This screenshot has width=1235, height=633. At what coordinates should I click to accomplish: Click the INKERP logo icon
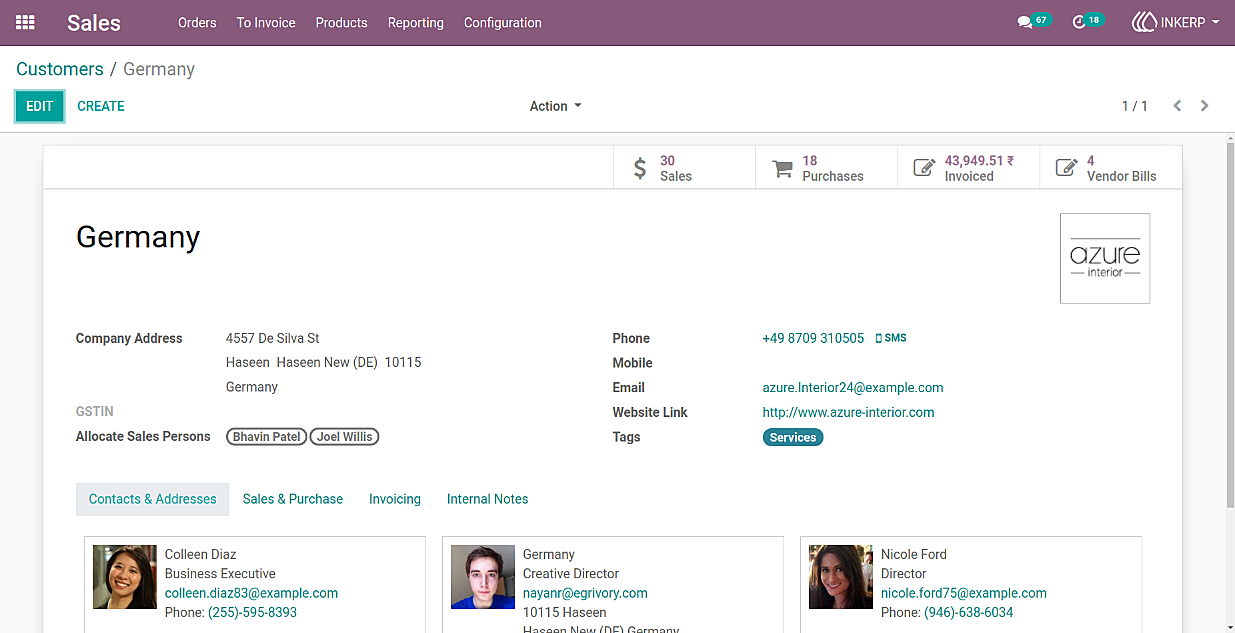(1144, 22)
